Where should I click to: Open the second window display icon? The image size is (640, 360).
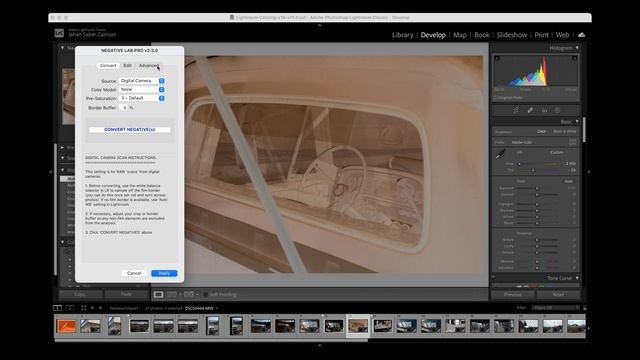point(70,308)
